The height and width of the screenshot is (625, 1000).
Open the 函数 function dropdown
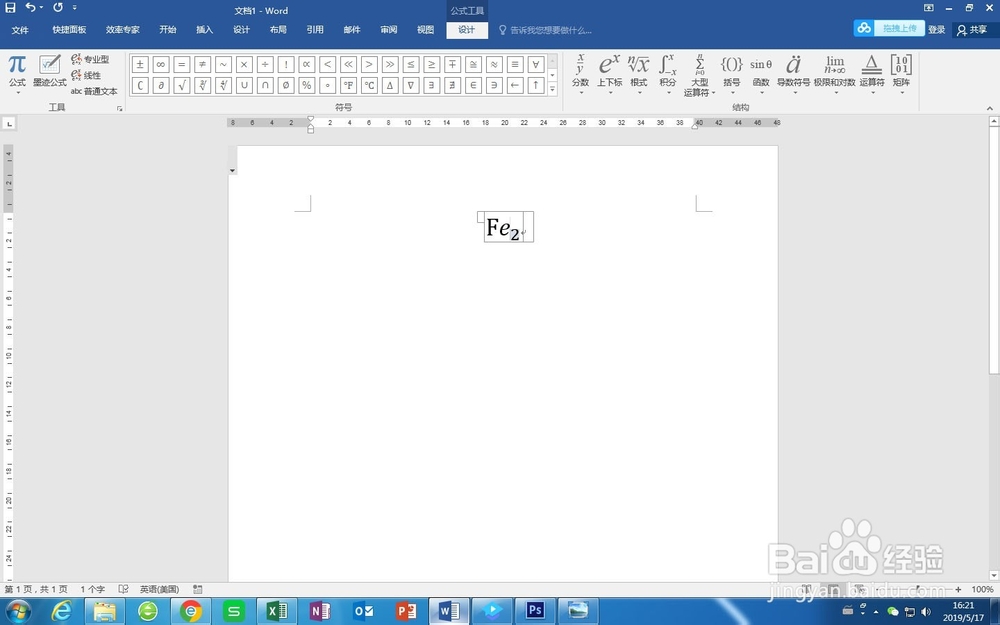coord(761,74)
